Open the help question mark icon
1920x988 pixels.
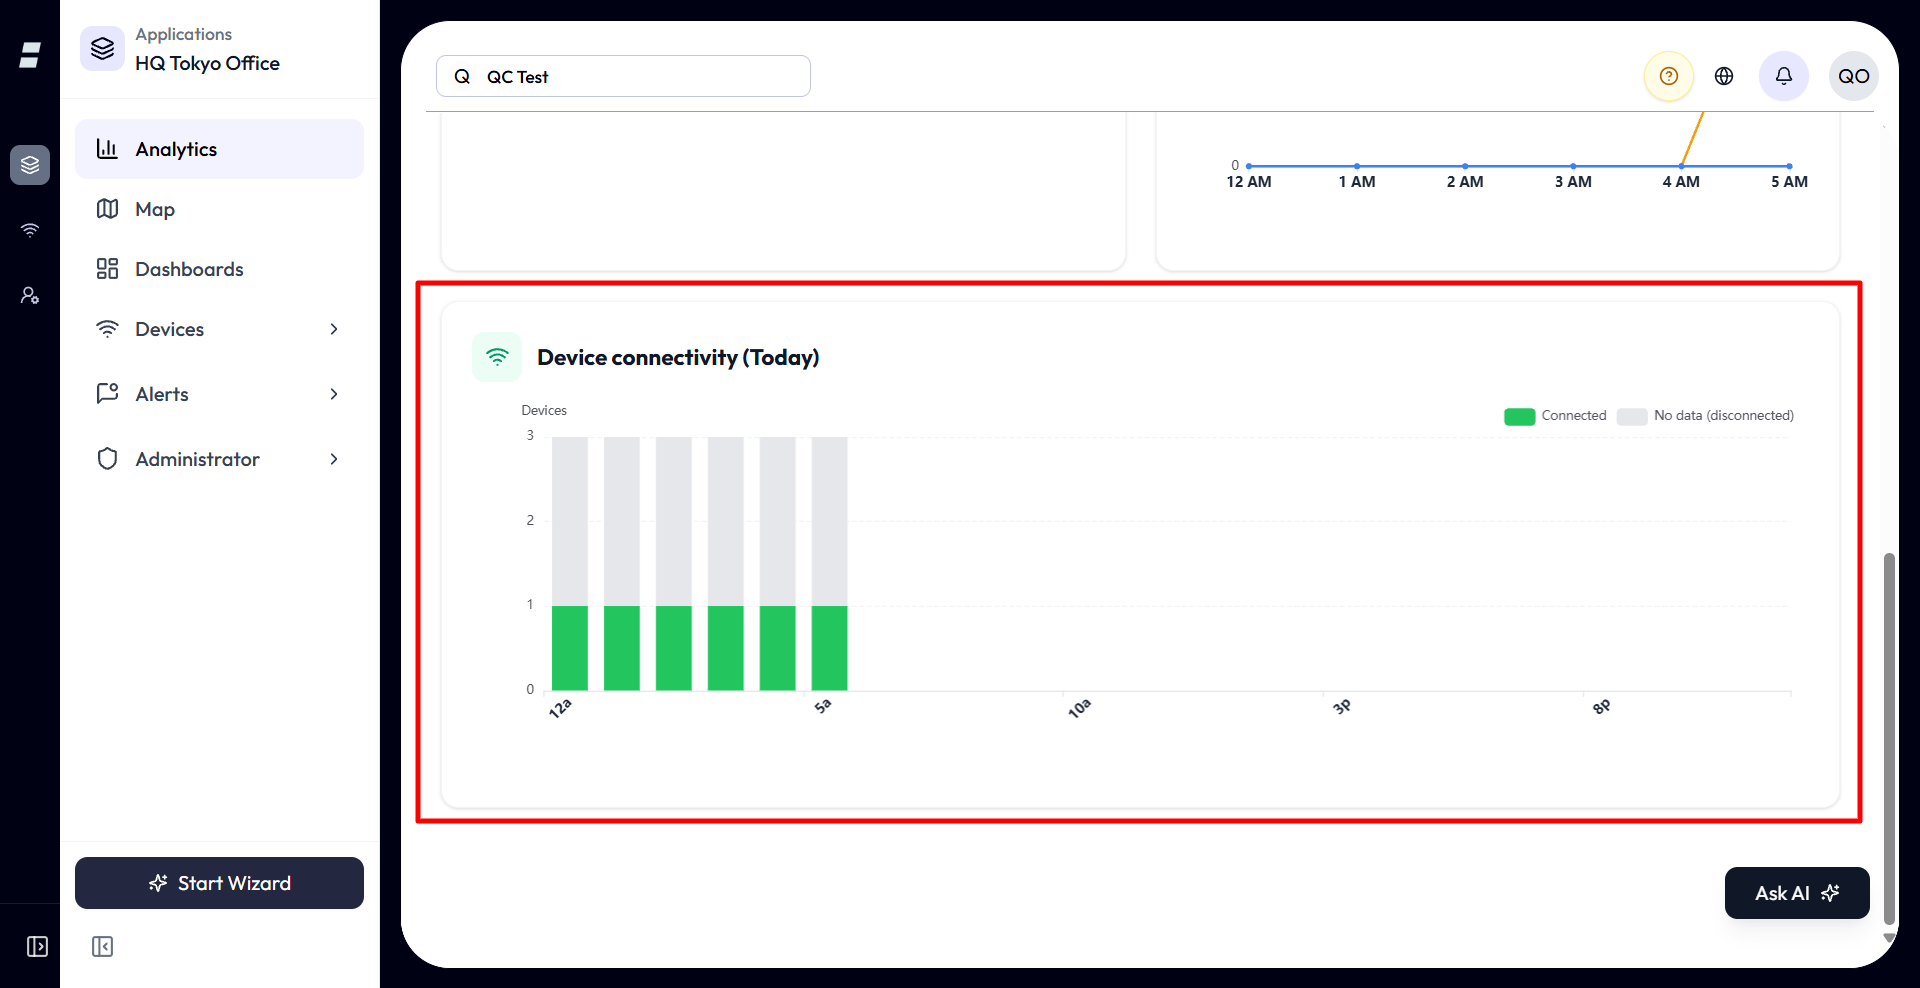click(x=1668, y=76)
